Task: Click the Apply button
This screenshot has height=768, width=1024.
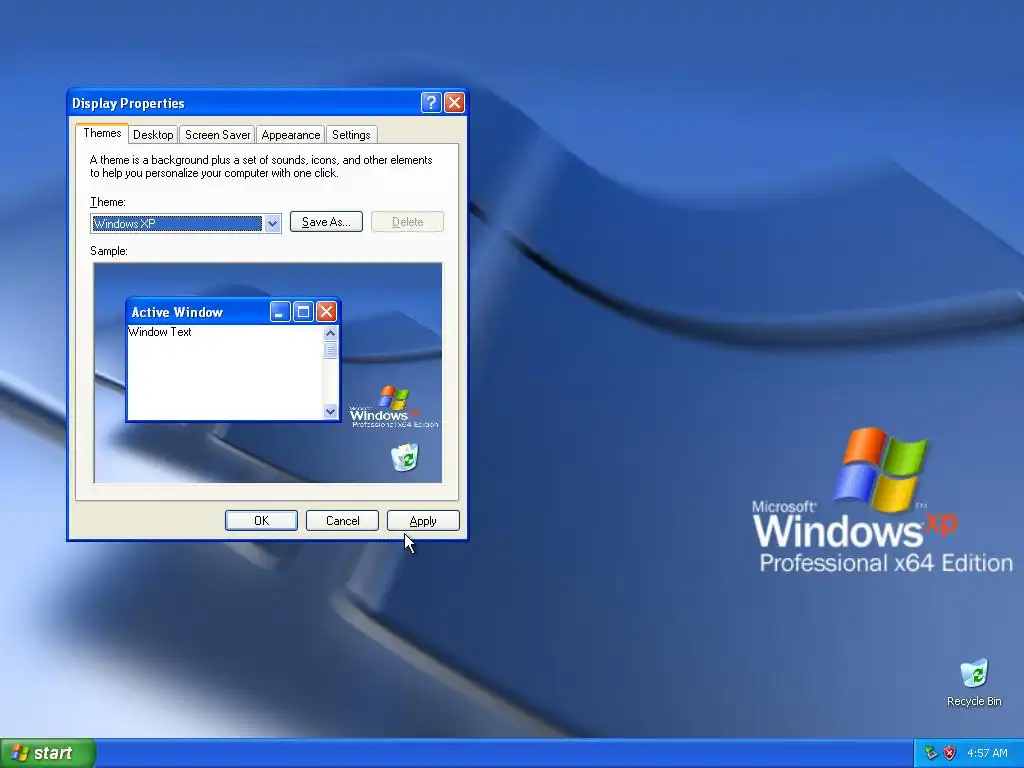Action: pyautogui.click(x=423, y=520)
